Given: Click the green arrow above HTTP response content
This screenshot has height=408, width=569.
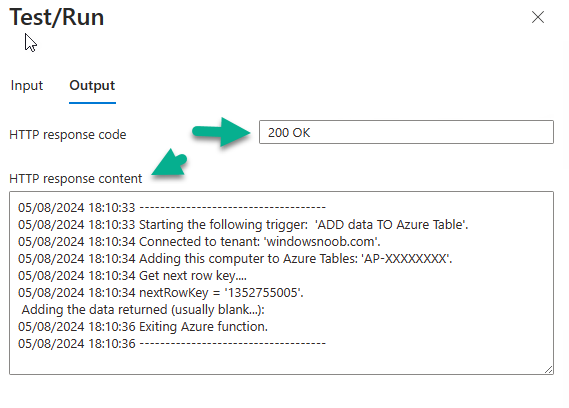Looking at the screenshot, I should click(170, 162).
